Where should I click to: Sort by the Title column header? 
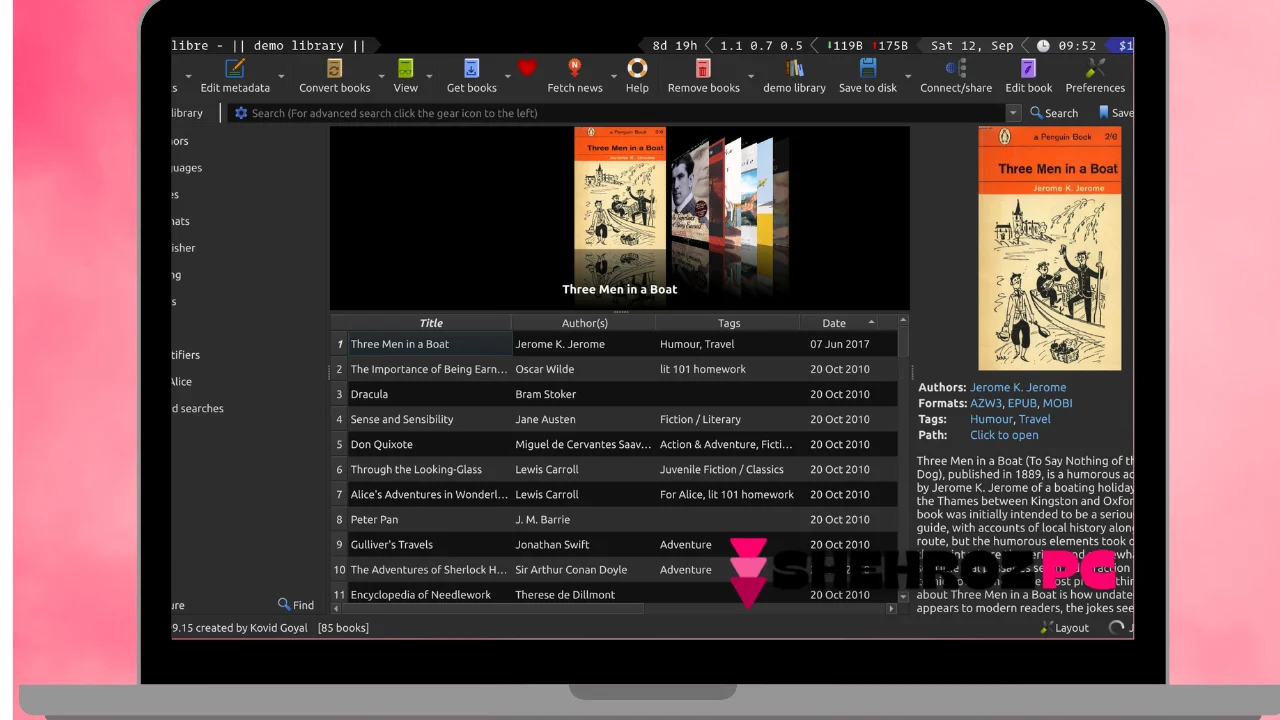click(431, 323)
